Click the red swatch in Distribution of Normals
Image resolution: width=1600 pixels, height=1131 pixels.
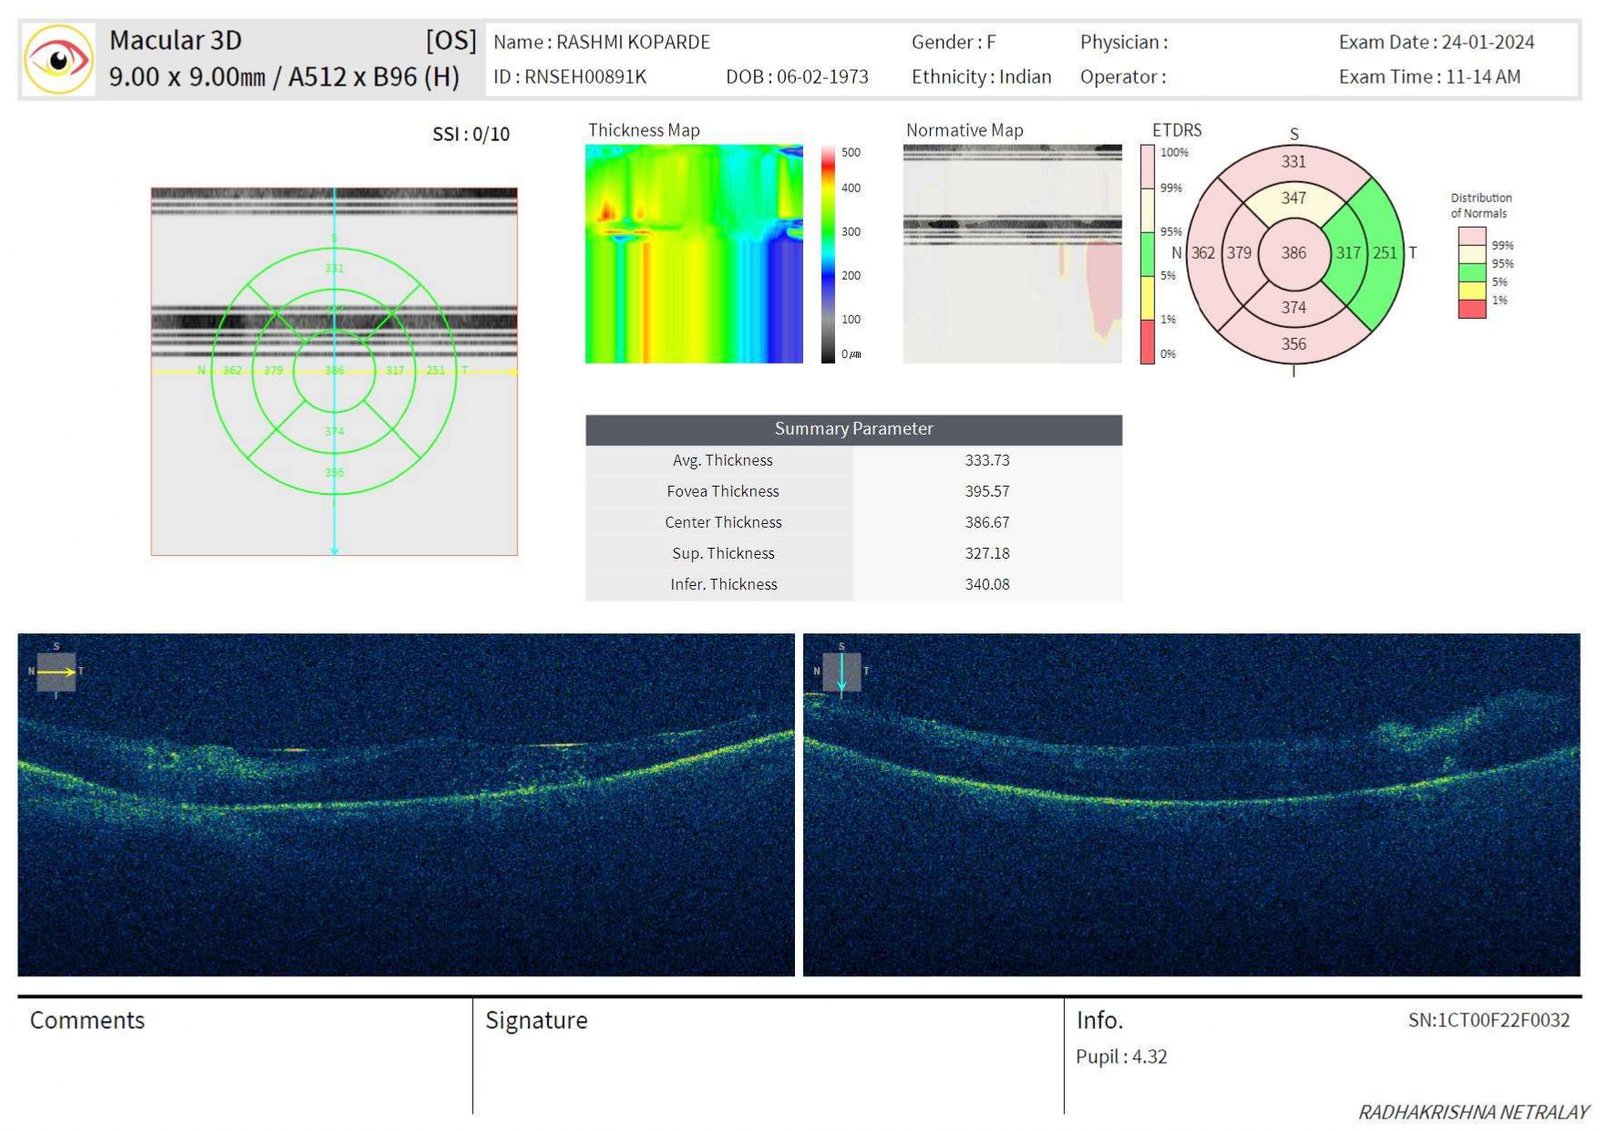(1471, 309)
